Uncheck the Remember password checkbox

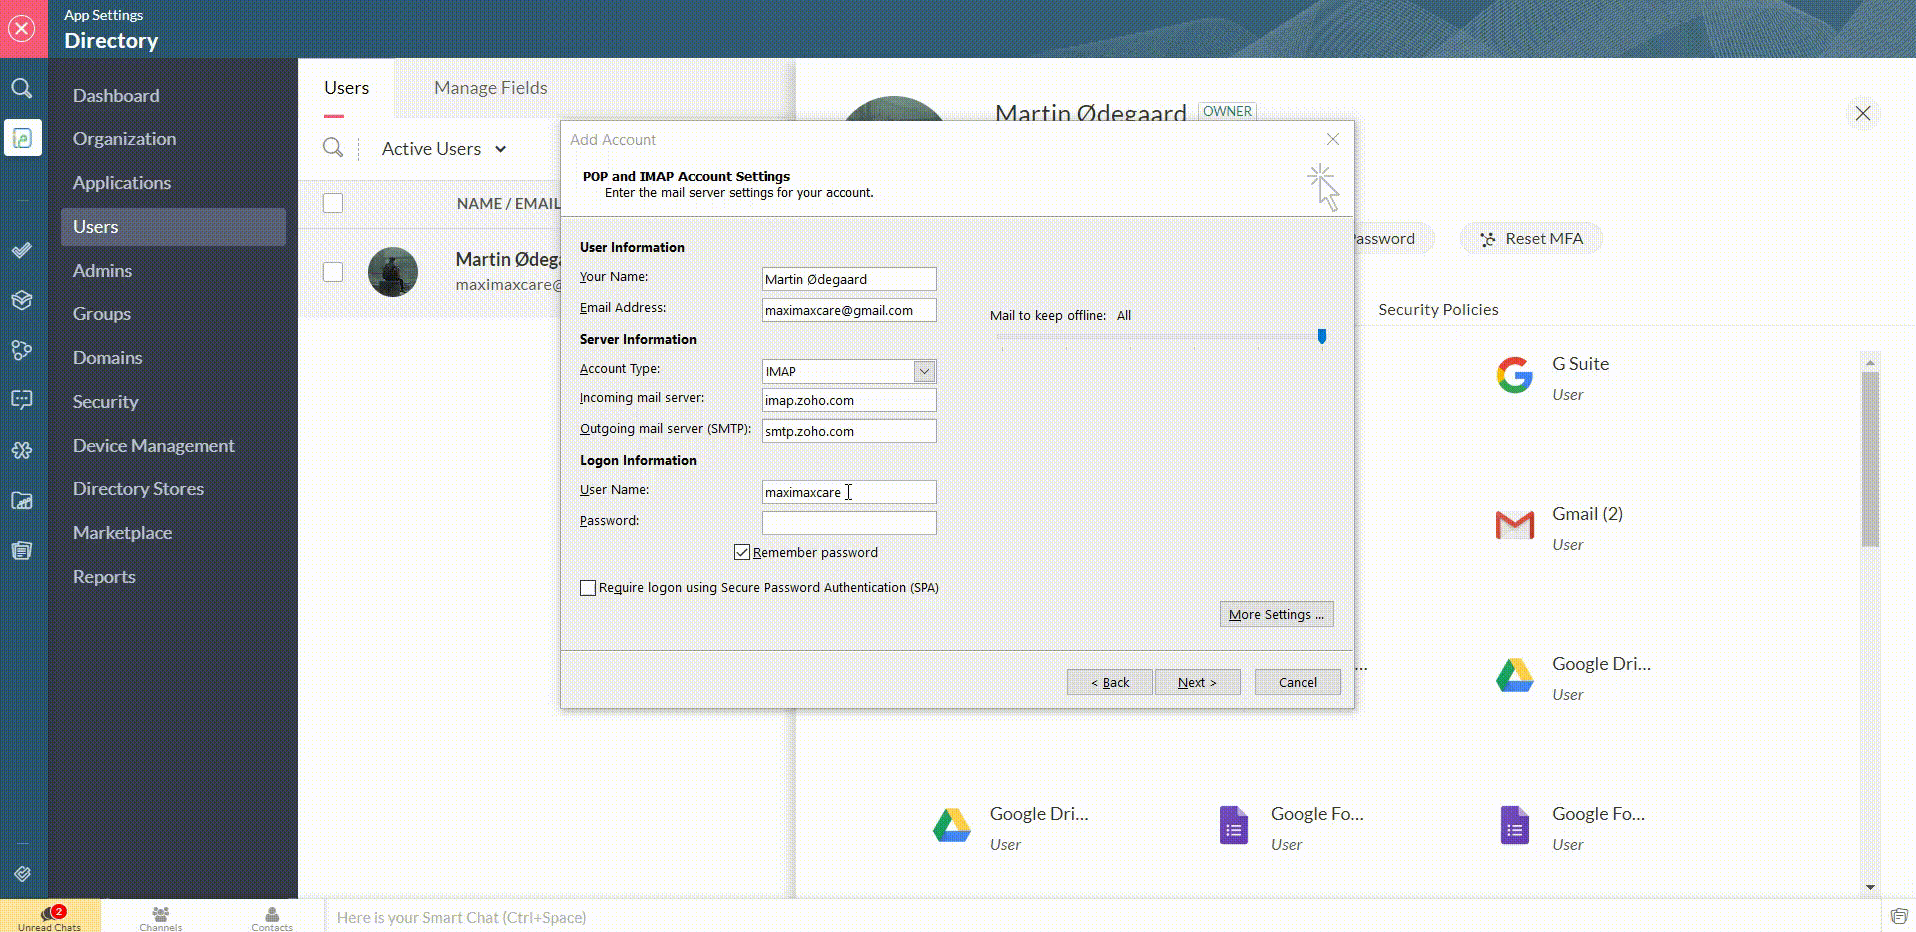point(742,552)
